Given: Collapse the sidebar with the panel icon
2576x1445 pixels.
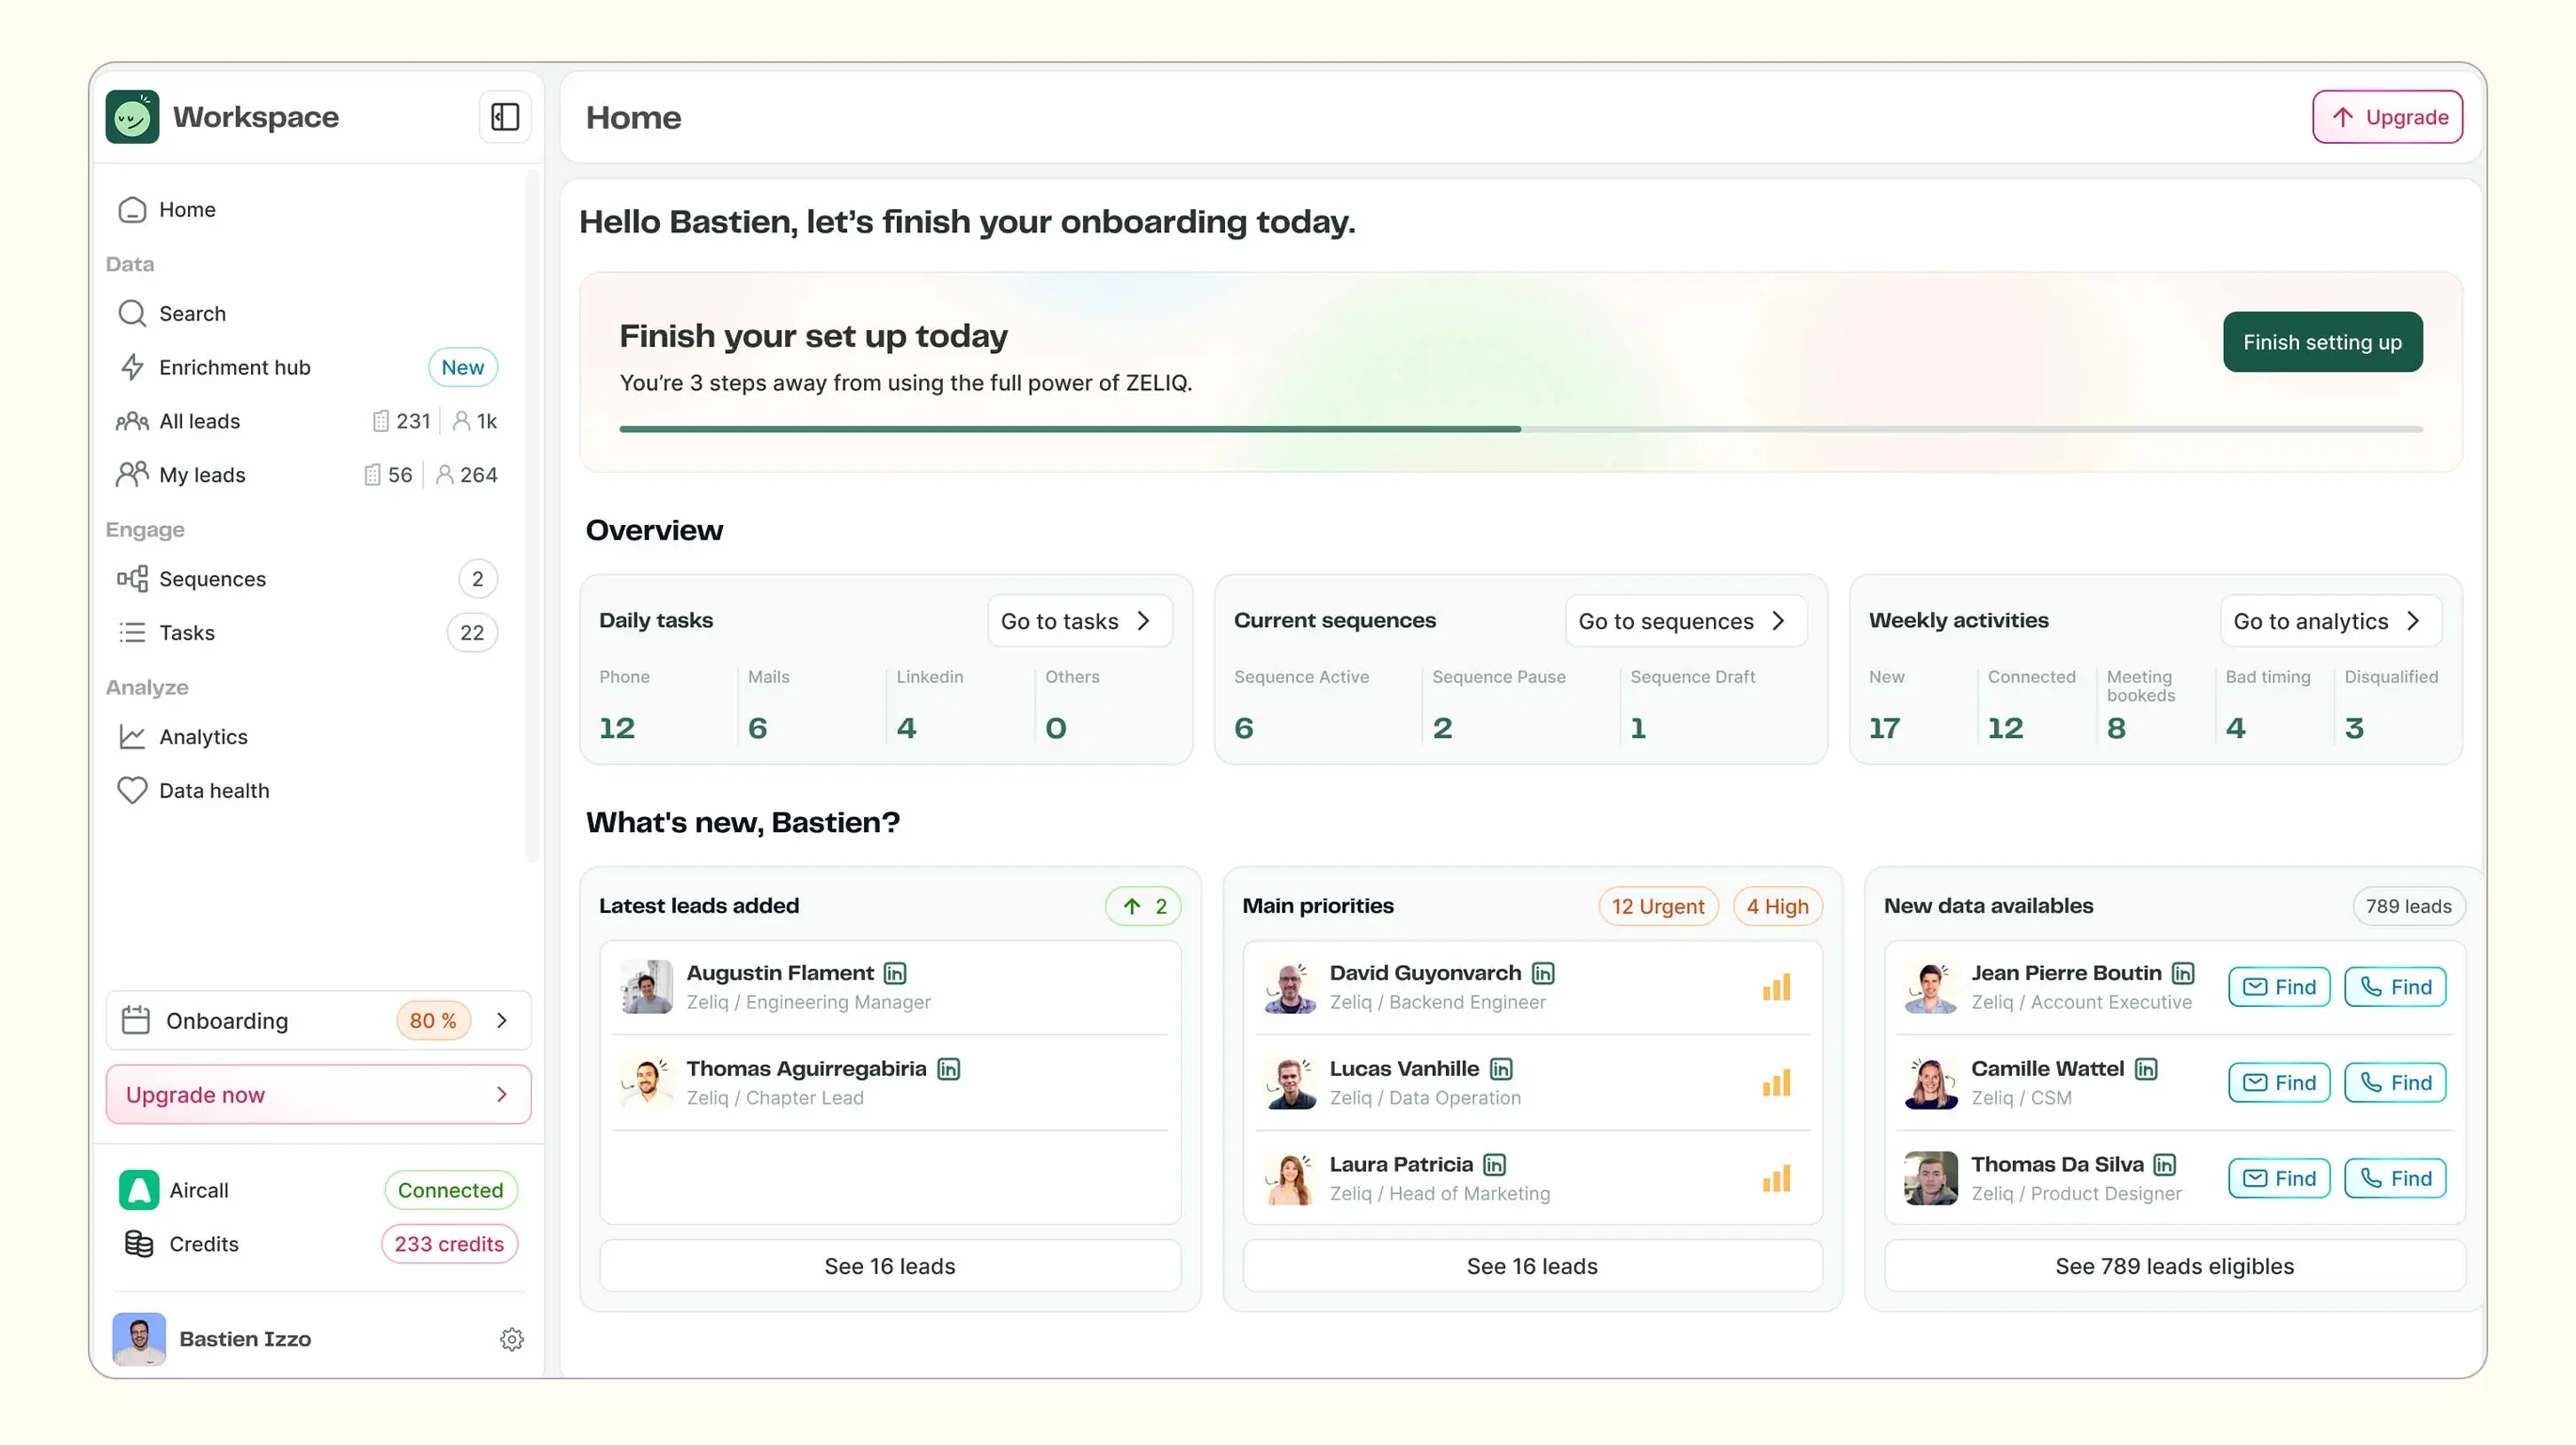Looking at the screenshot, I should pos(505,117).
